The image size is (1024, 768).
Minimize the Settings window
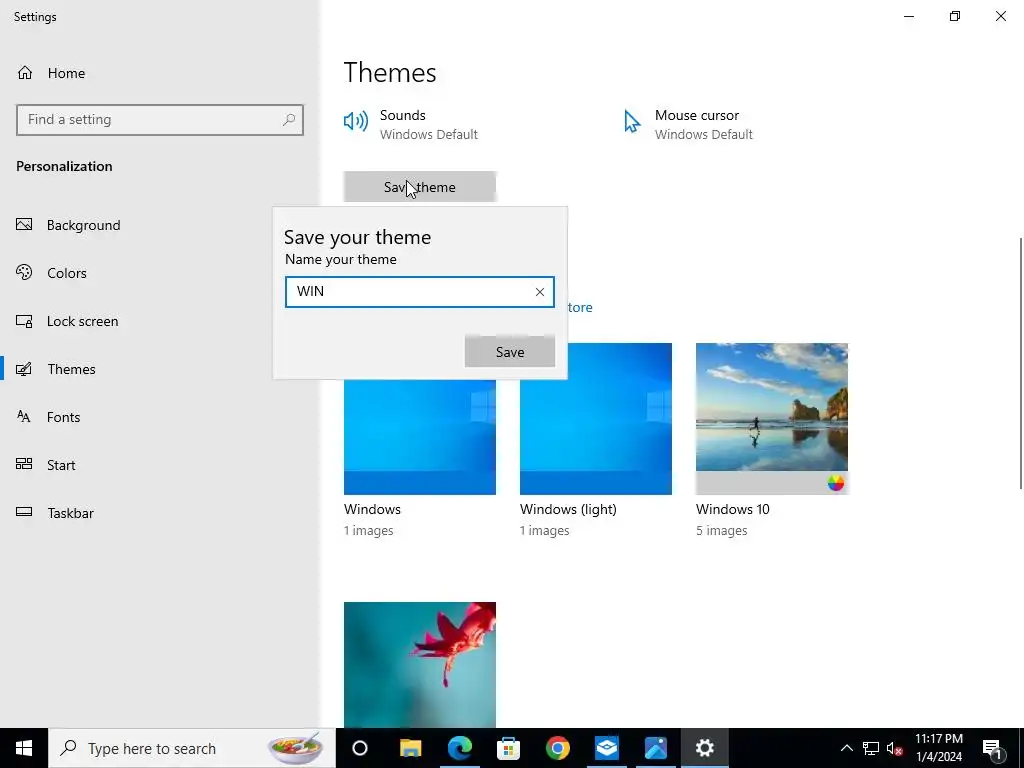[x=909, y=16]
